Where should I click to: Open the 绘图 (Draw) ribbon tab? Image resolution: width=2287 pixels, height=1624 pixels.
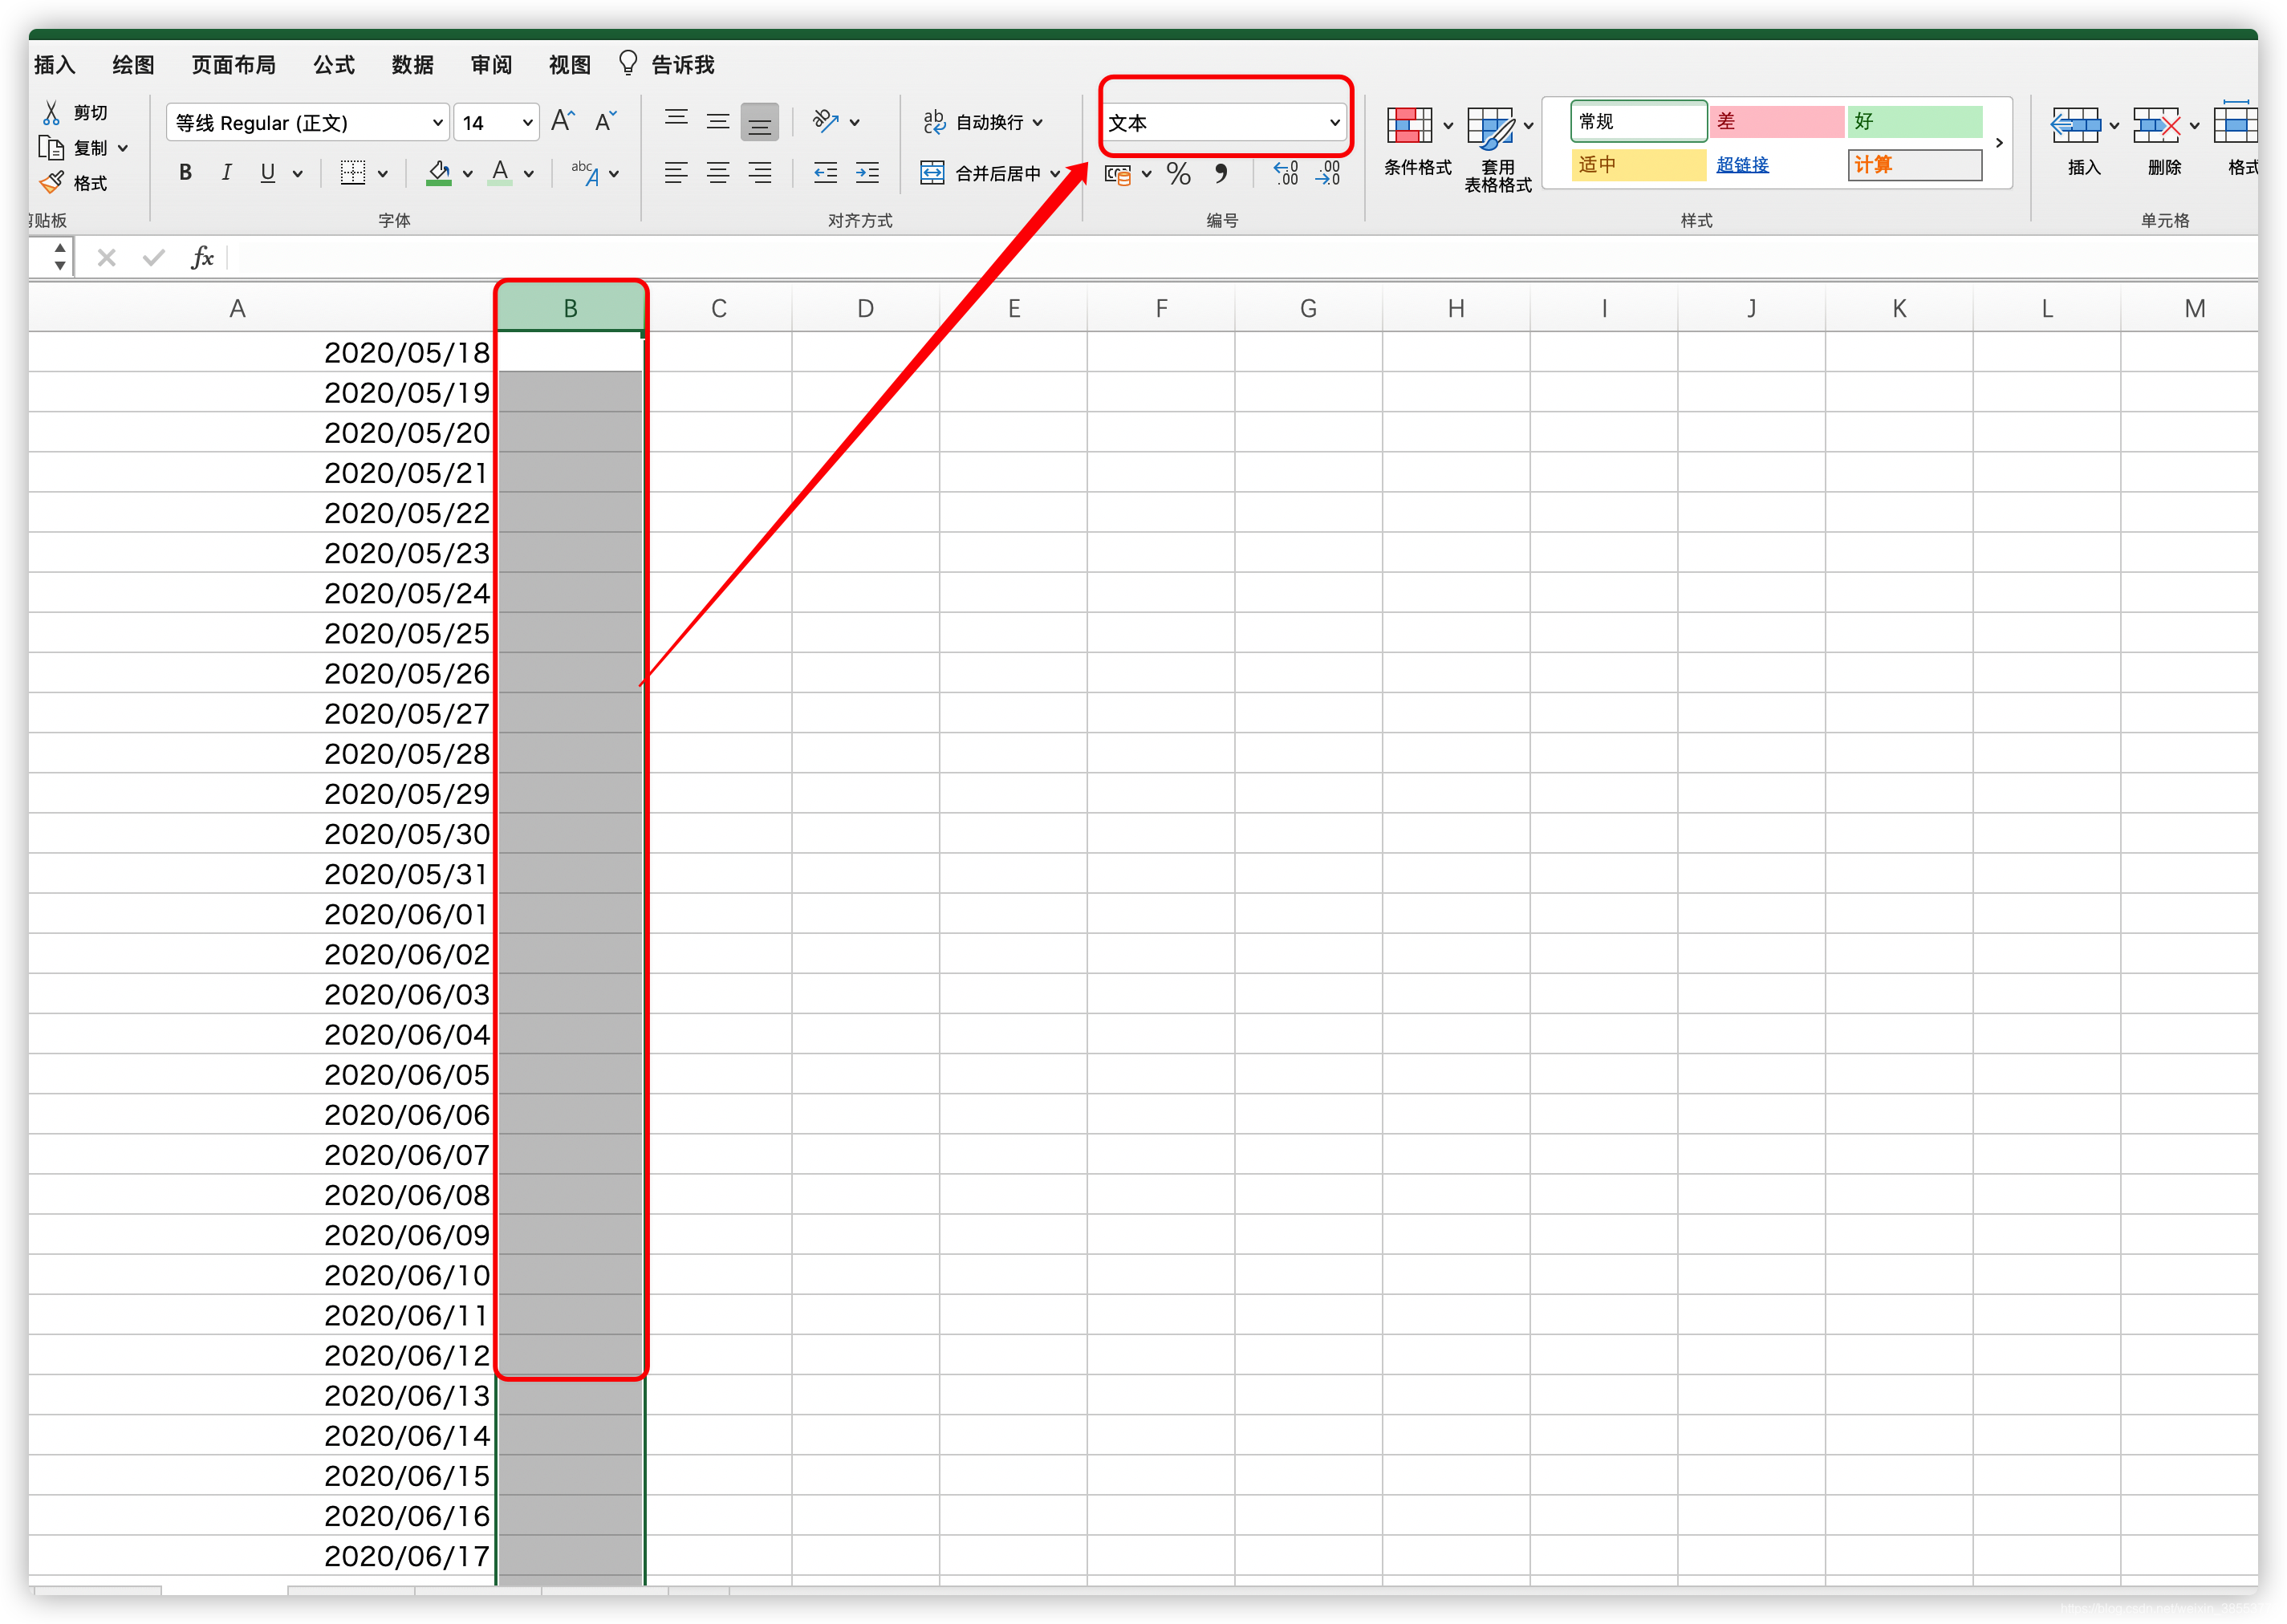pos(133,65)
